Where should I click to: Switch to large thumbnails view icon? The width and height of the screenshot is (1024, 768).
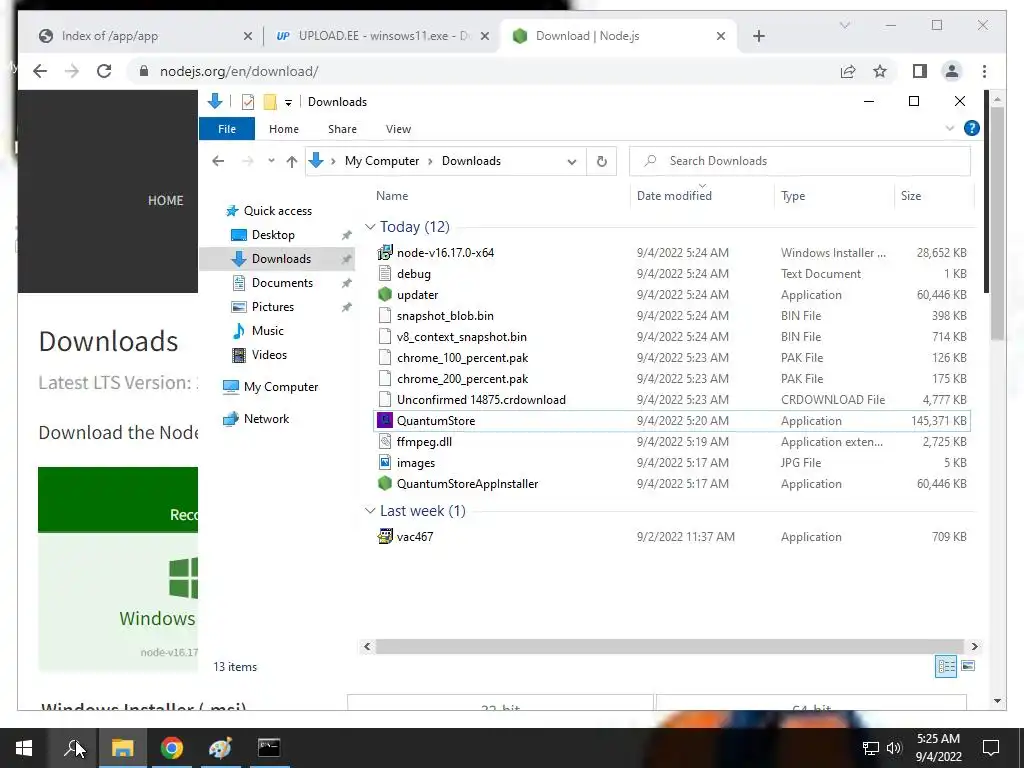(x=968, y=666)
